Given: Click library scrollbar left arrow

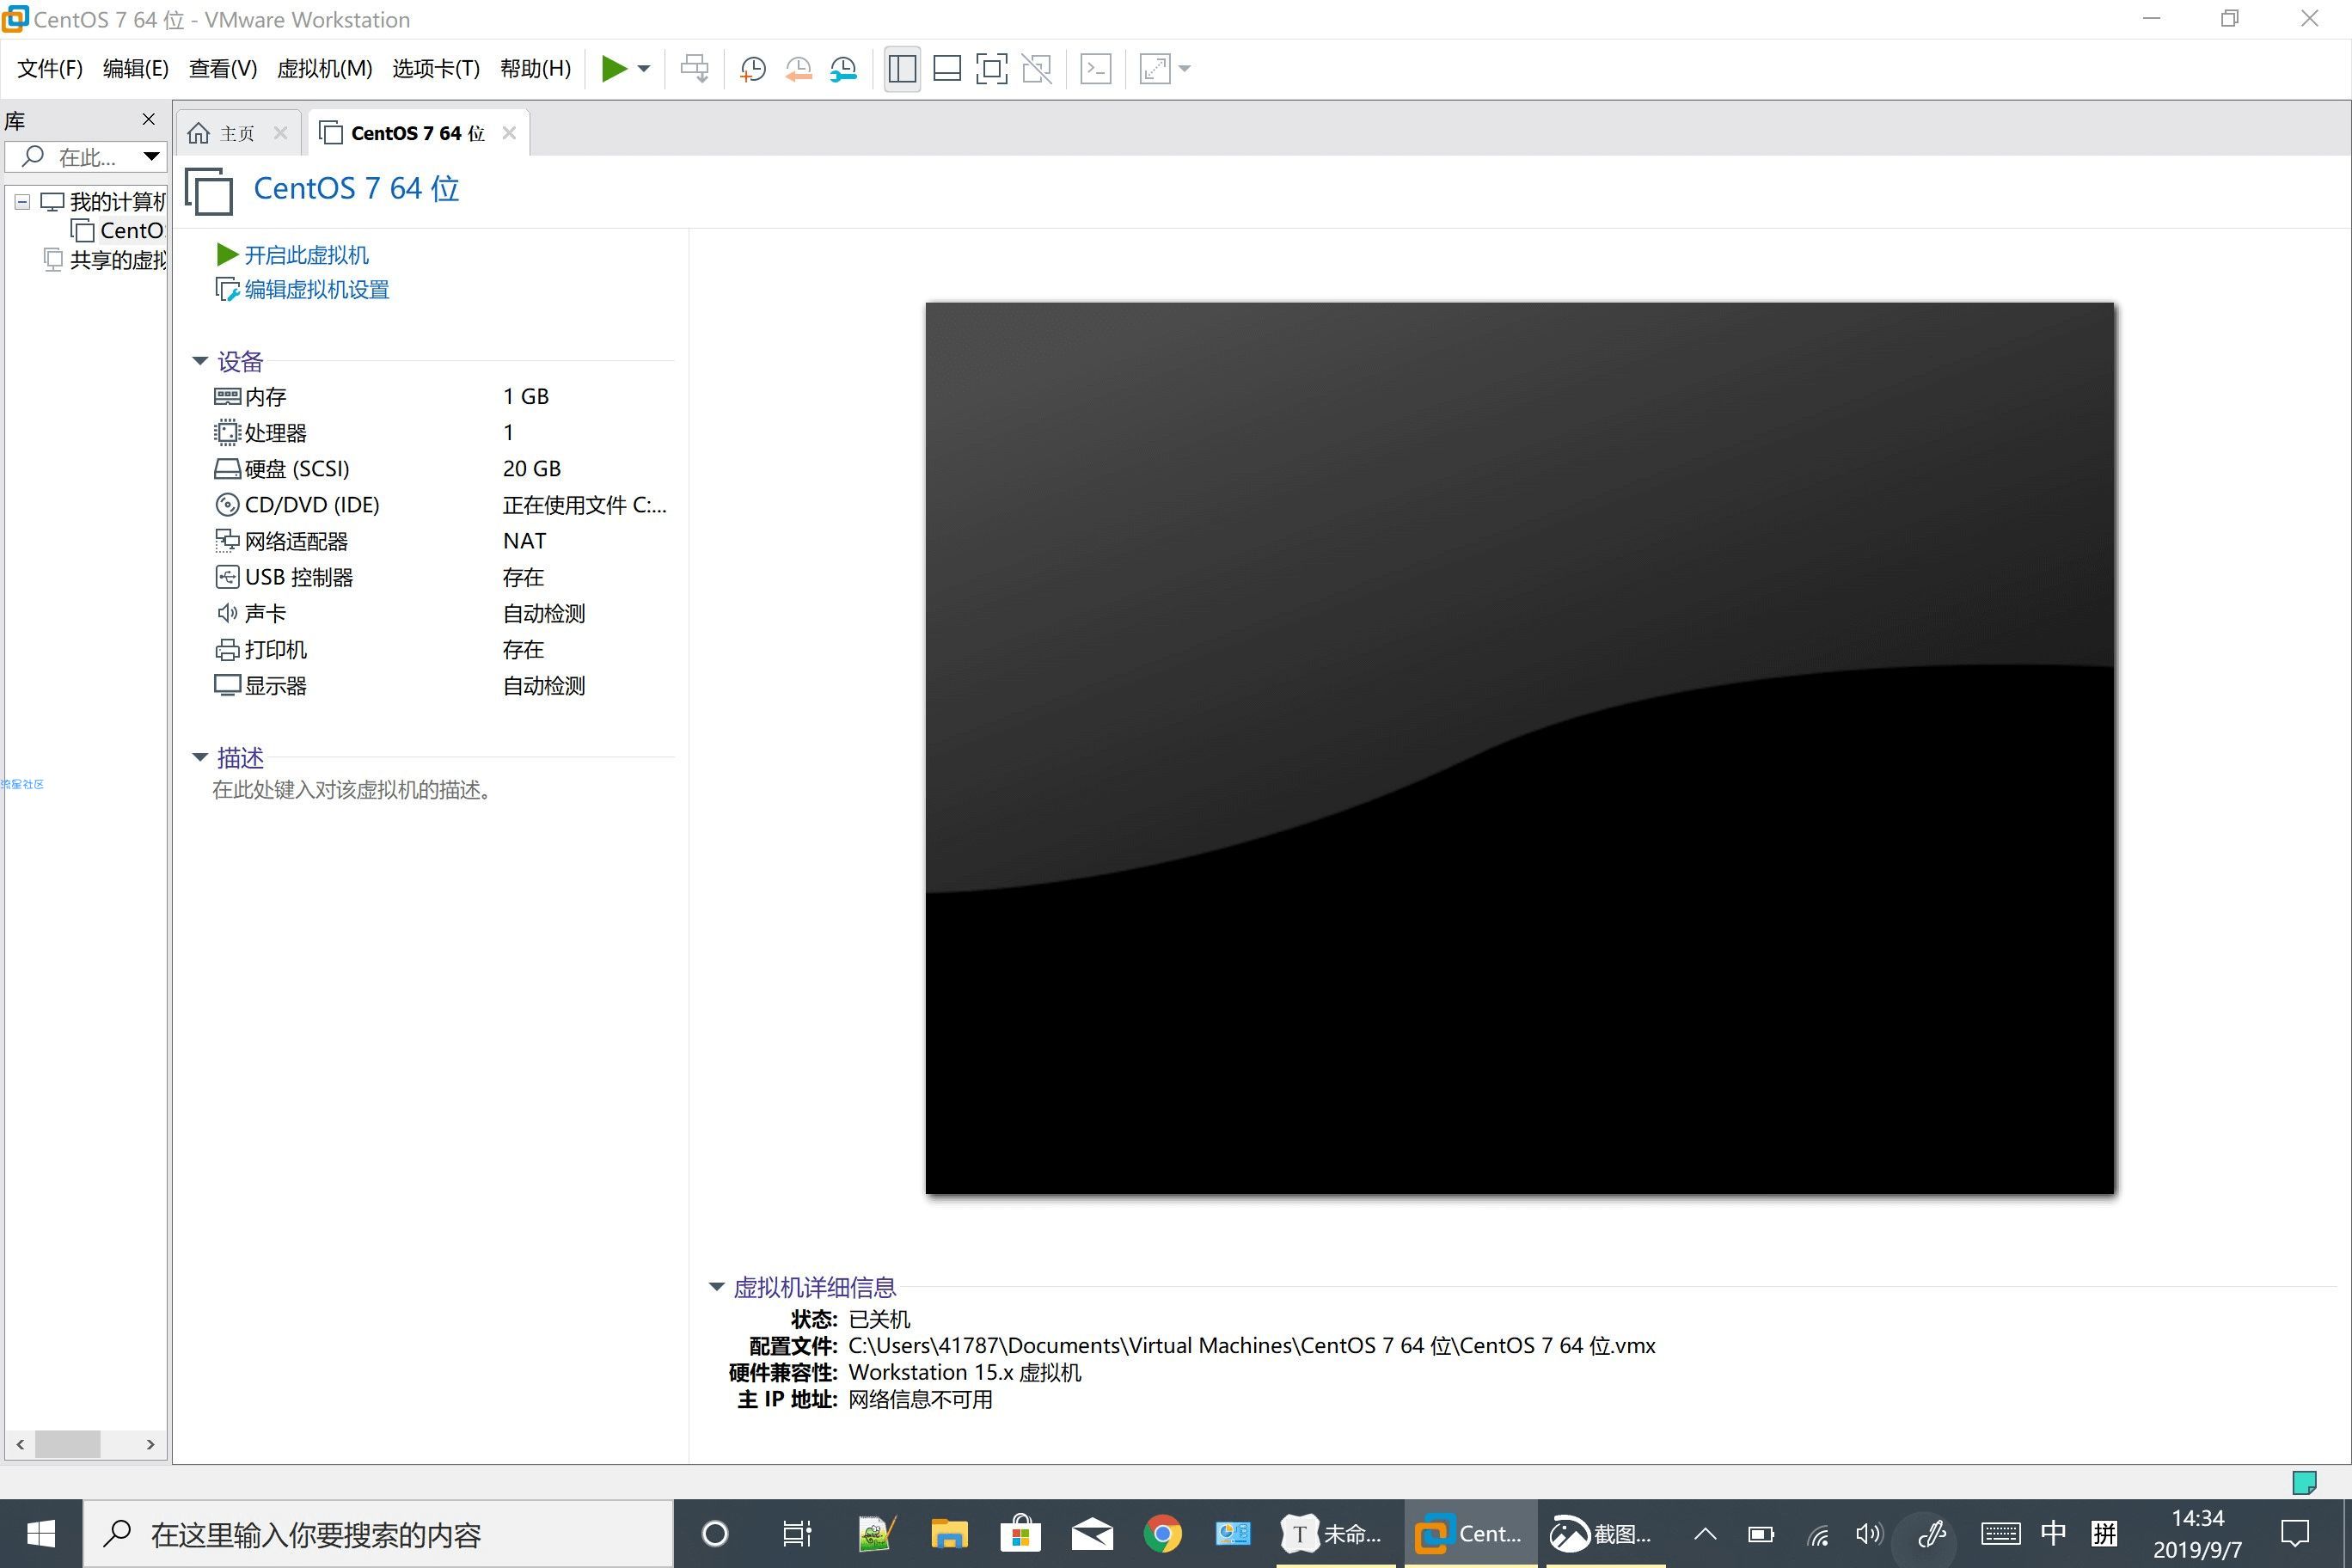Looking at the screenshot, I should tap(20, 1444).
